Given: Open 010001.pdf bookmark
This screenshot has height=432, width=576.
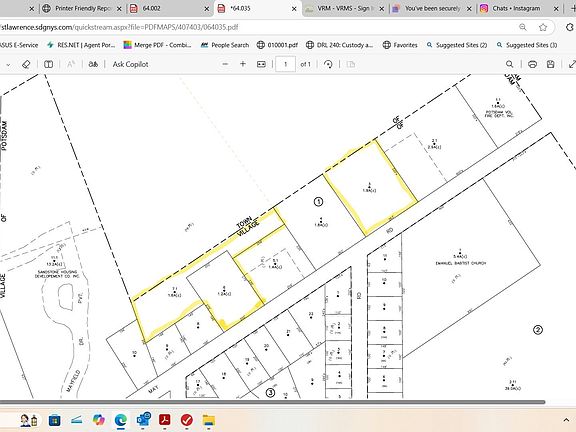Looking at the screenshot, I should [x=277, y=45].
